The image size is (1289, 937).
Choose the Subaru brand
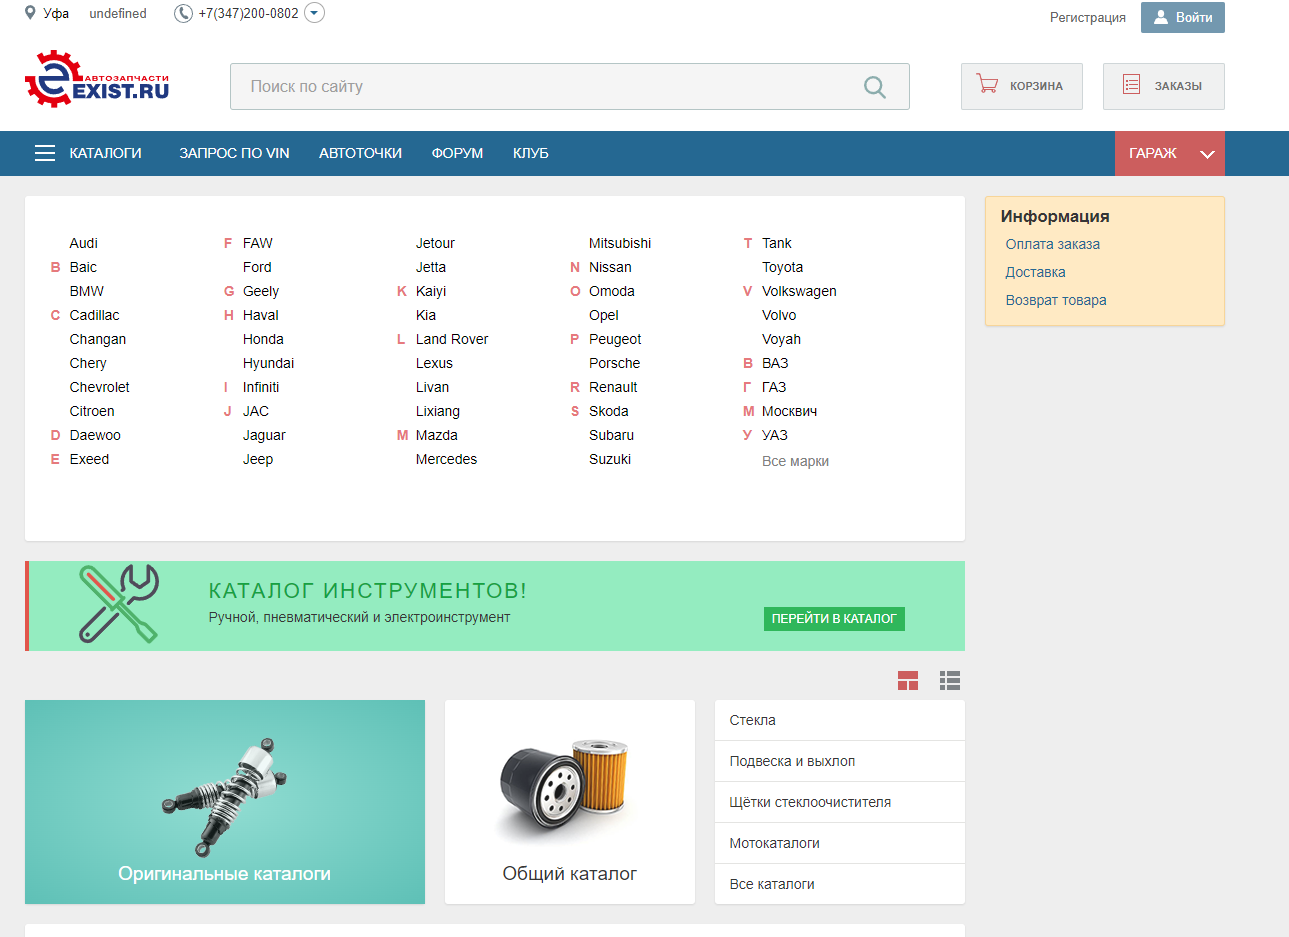(612, 435)
